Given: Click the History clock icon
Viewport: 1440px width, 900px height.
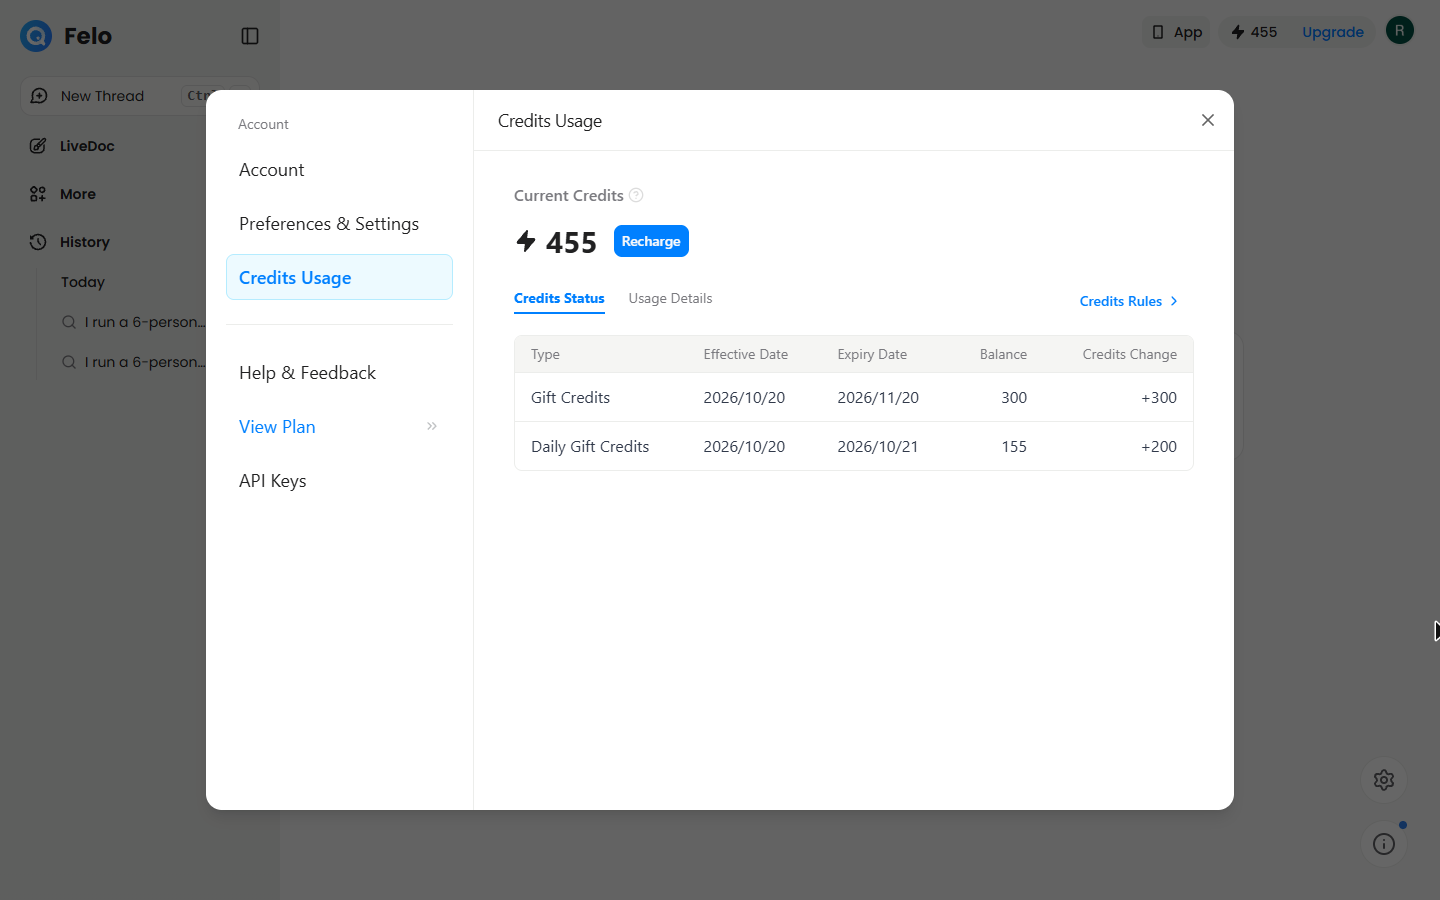Looking at the screenshot, I should pos(38,242).
